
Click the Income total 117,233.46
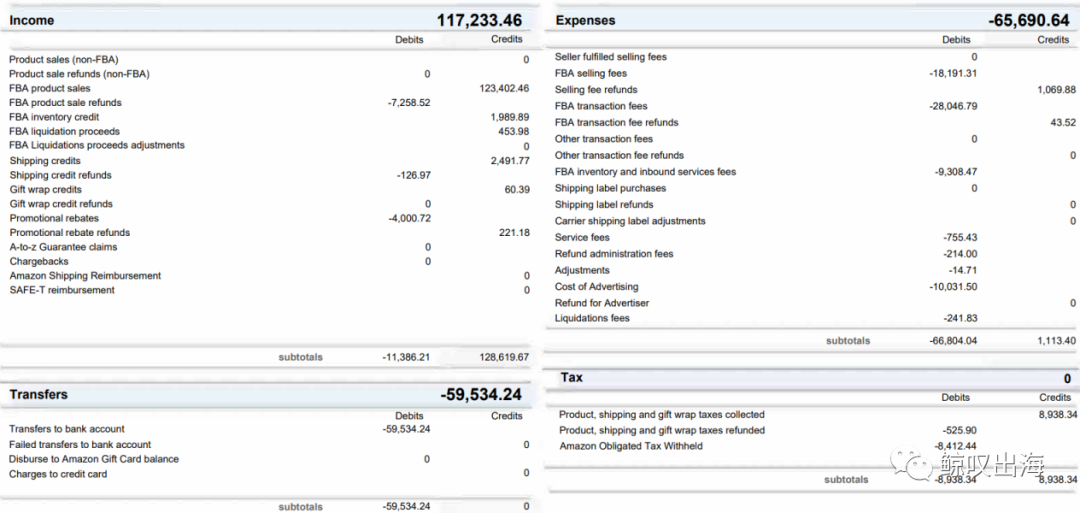click(479, 20)
